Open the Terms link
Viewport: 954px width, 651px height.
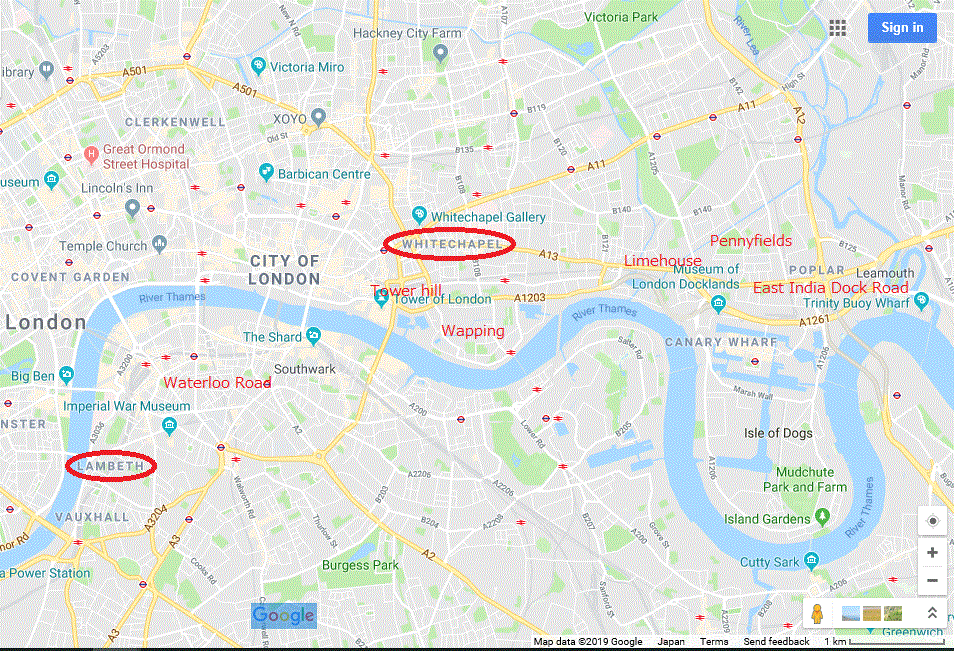(x=714, y=641)
